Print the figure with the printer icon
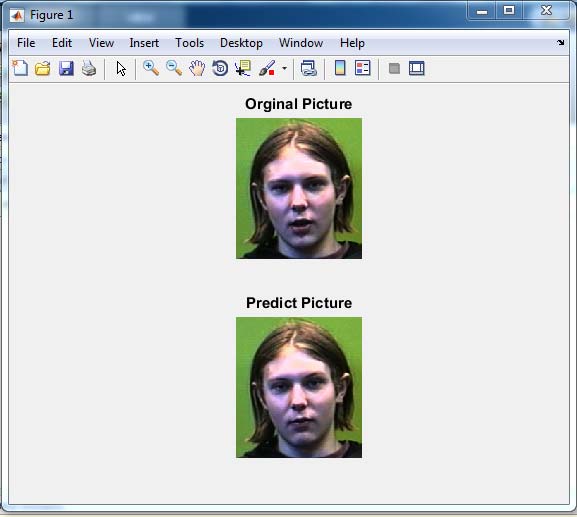 click(x=89, y=68)
